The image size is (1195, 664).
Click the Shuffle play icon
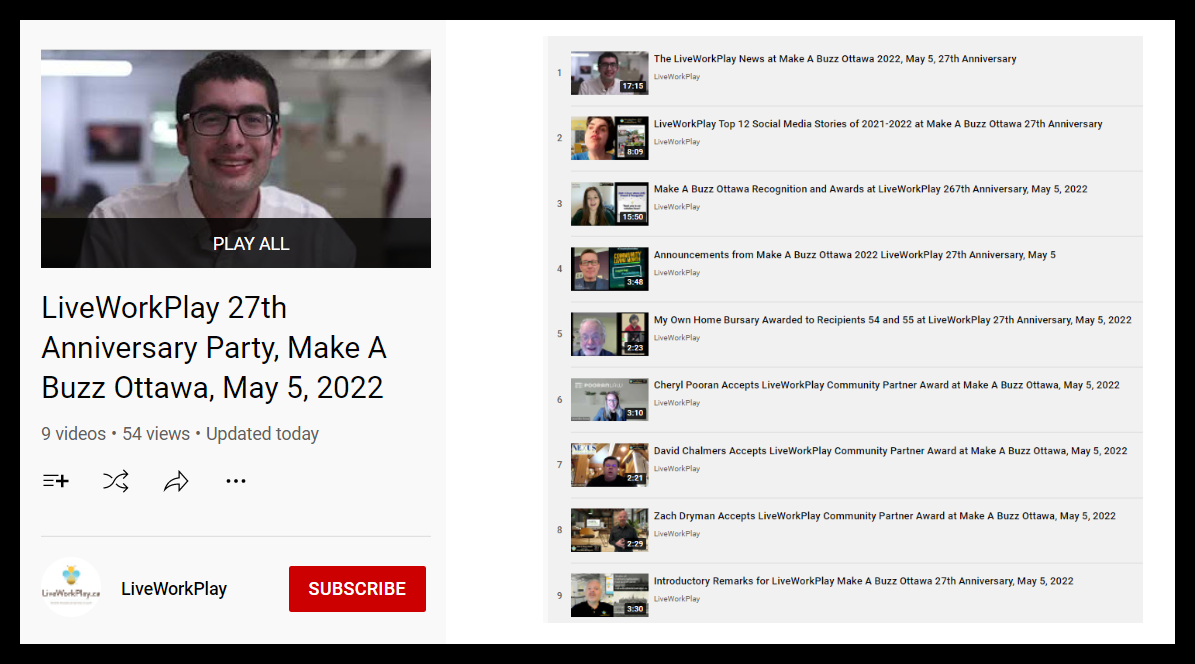click(116, 481)
